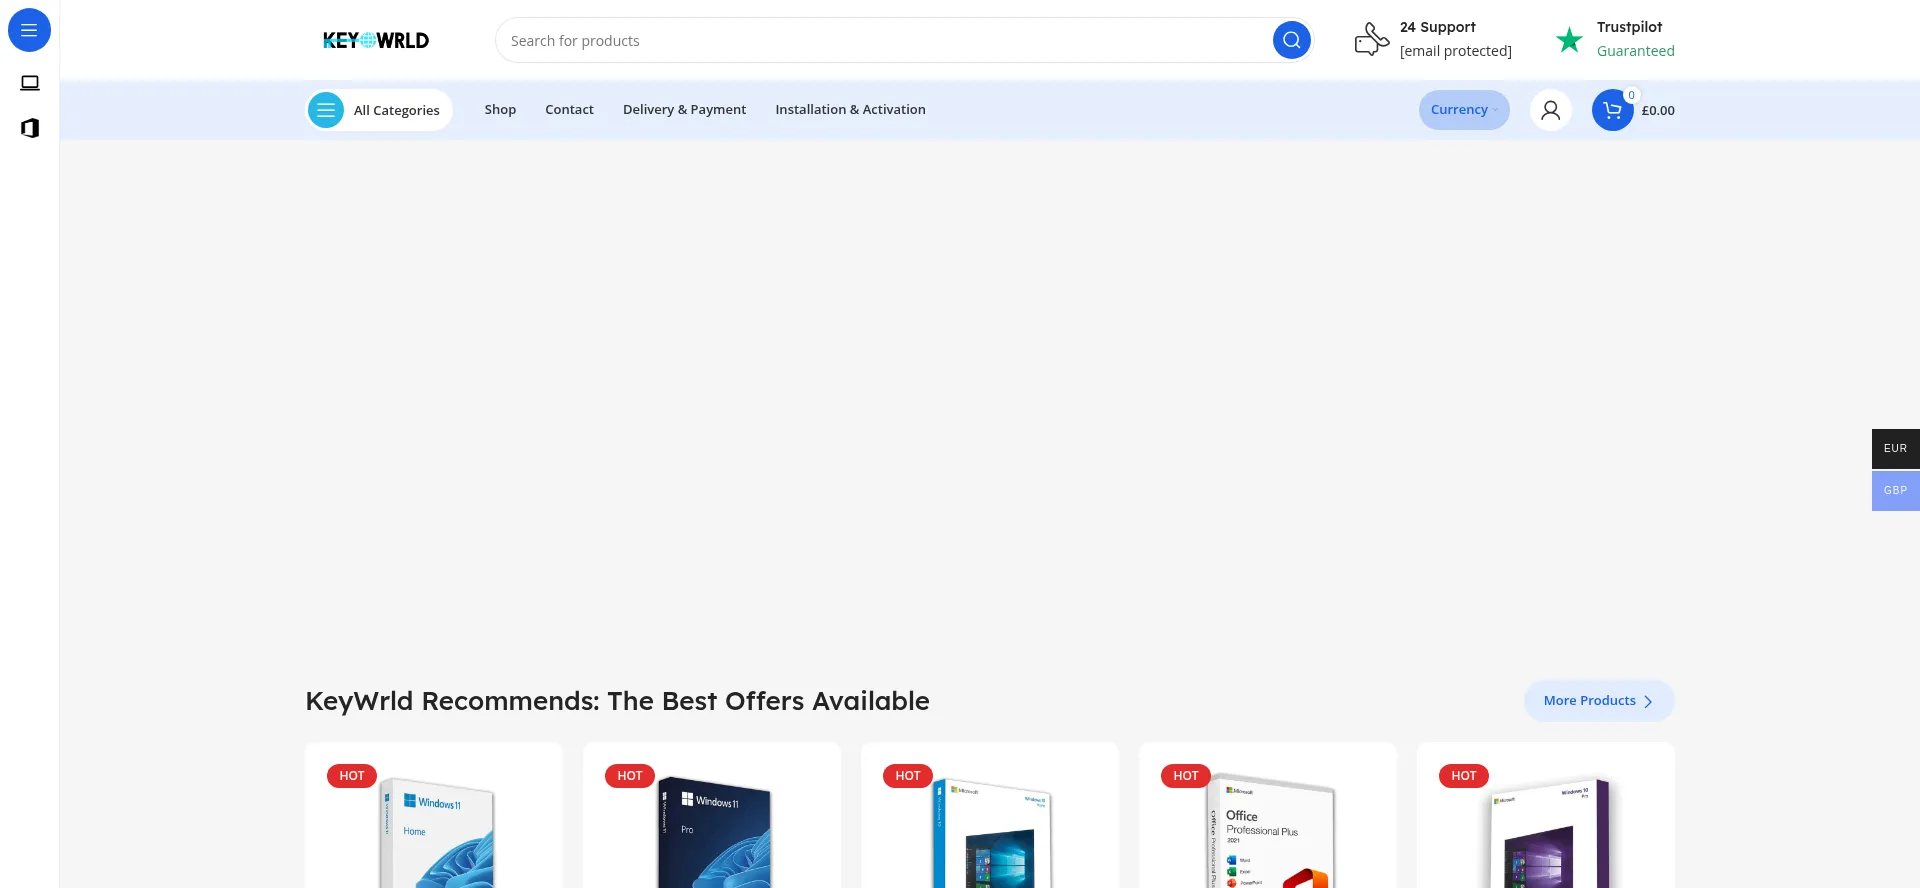Screen dimensions: 1920x888
Task: Click the [email protected] support link
Action: coord(1455,51)
